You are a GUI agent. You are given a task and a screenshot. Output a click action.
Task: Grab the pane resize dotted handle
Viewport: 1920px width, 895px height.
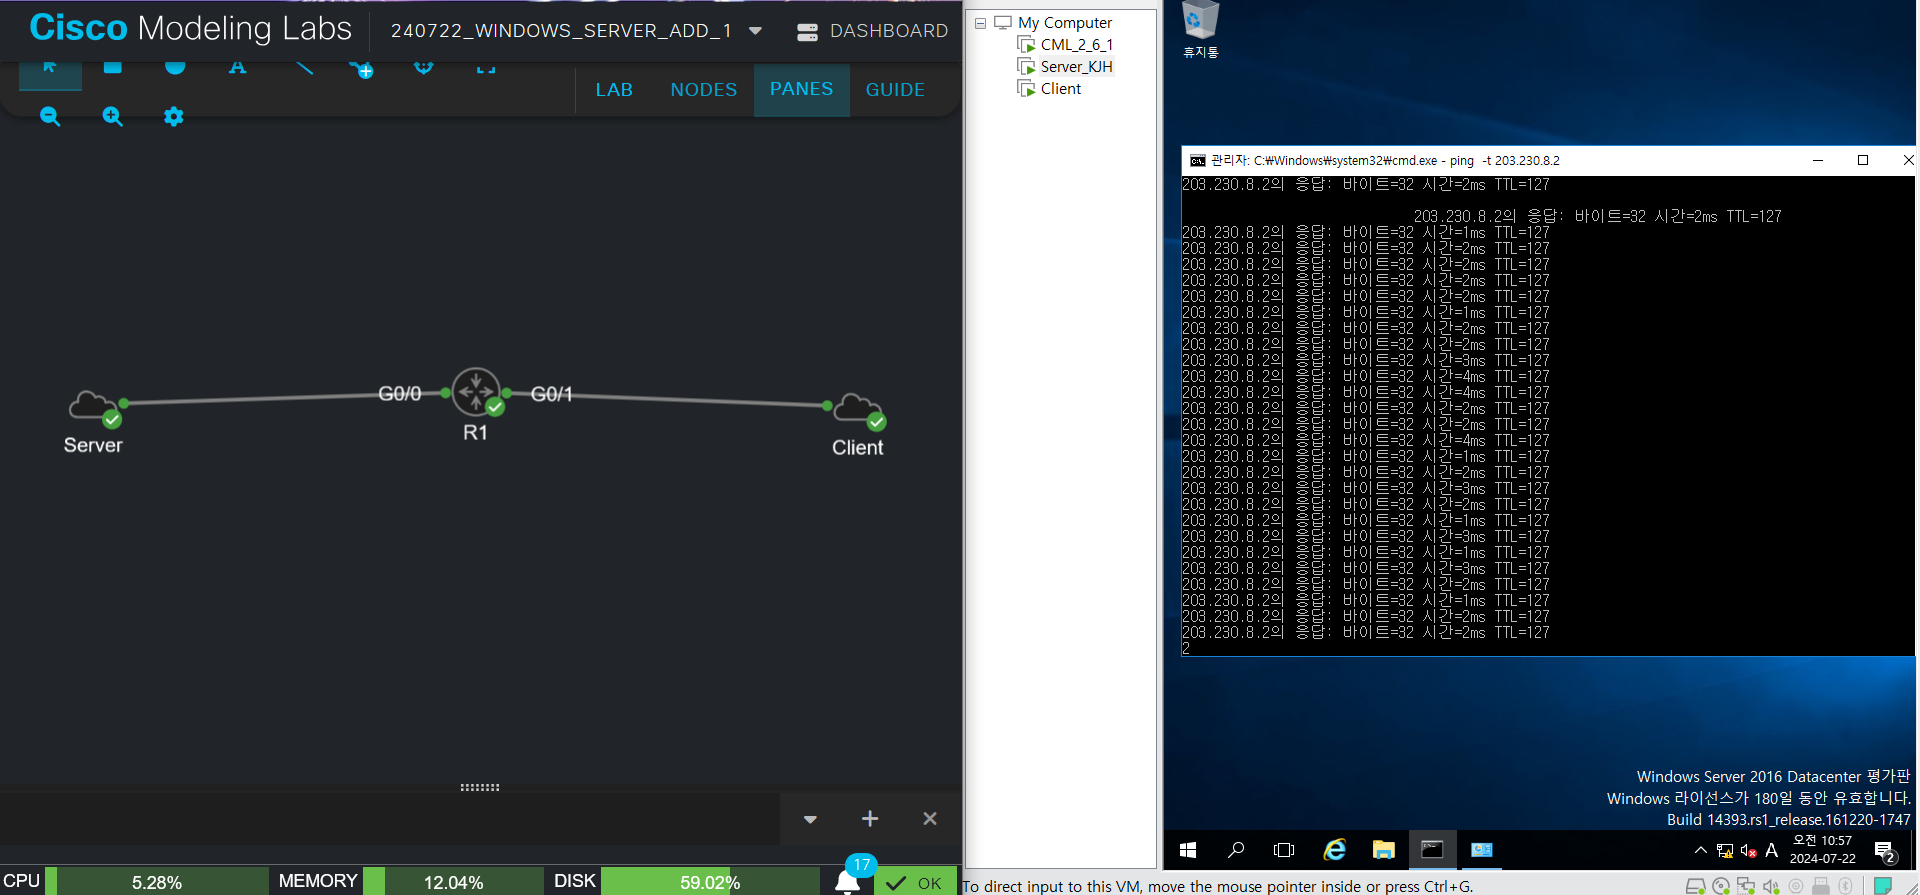[x=480, y=788]
